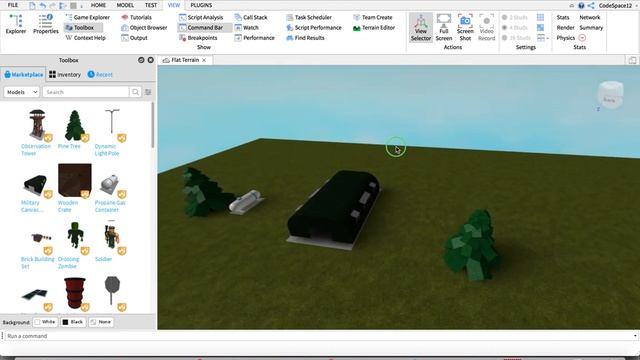Image resolution: width=640 pixels, height=360 pixels.
Task: Show Network stats
Action: (590, 18)
